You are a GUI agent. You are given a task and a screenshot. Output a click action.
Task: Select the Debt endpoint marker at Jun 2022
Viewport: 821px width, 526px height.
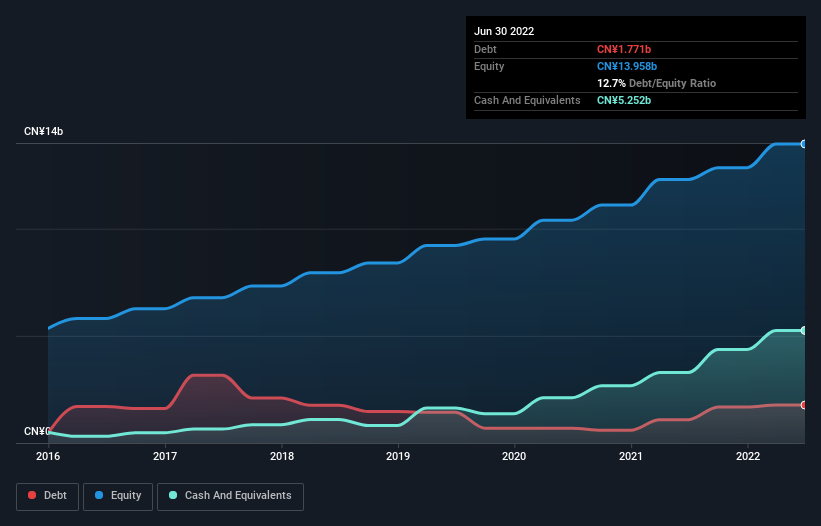point(804,405)
